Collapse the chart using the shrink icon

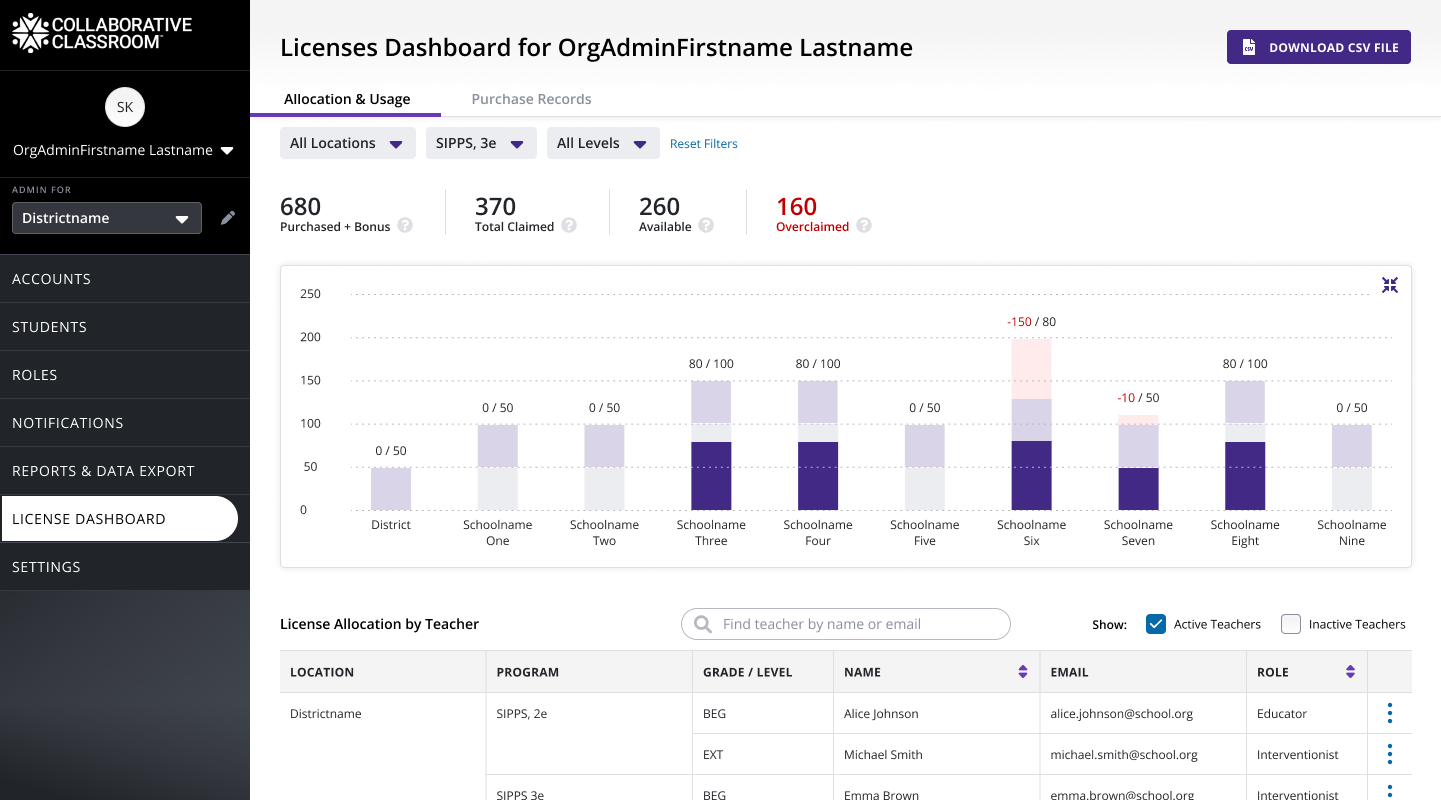coord(1389,286)
